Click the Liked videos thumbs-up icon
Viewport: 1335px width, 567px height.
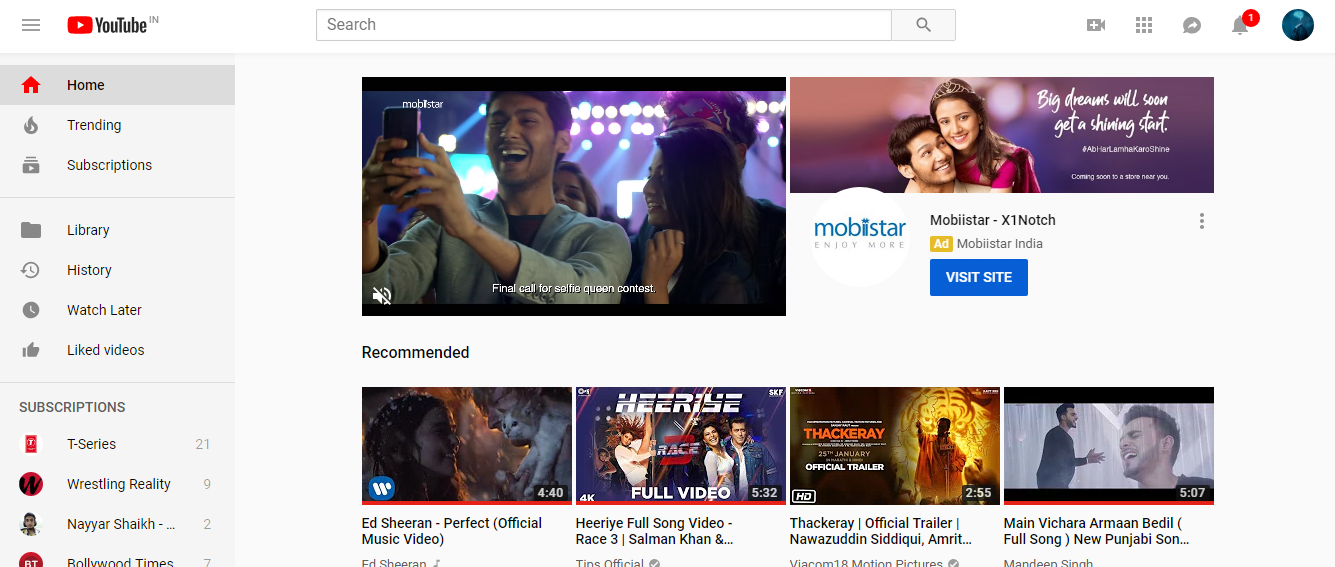tap(31, 350)
